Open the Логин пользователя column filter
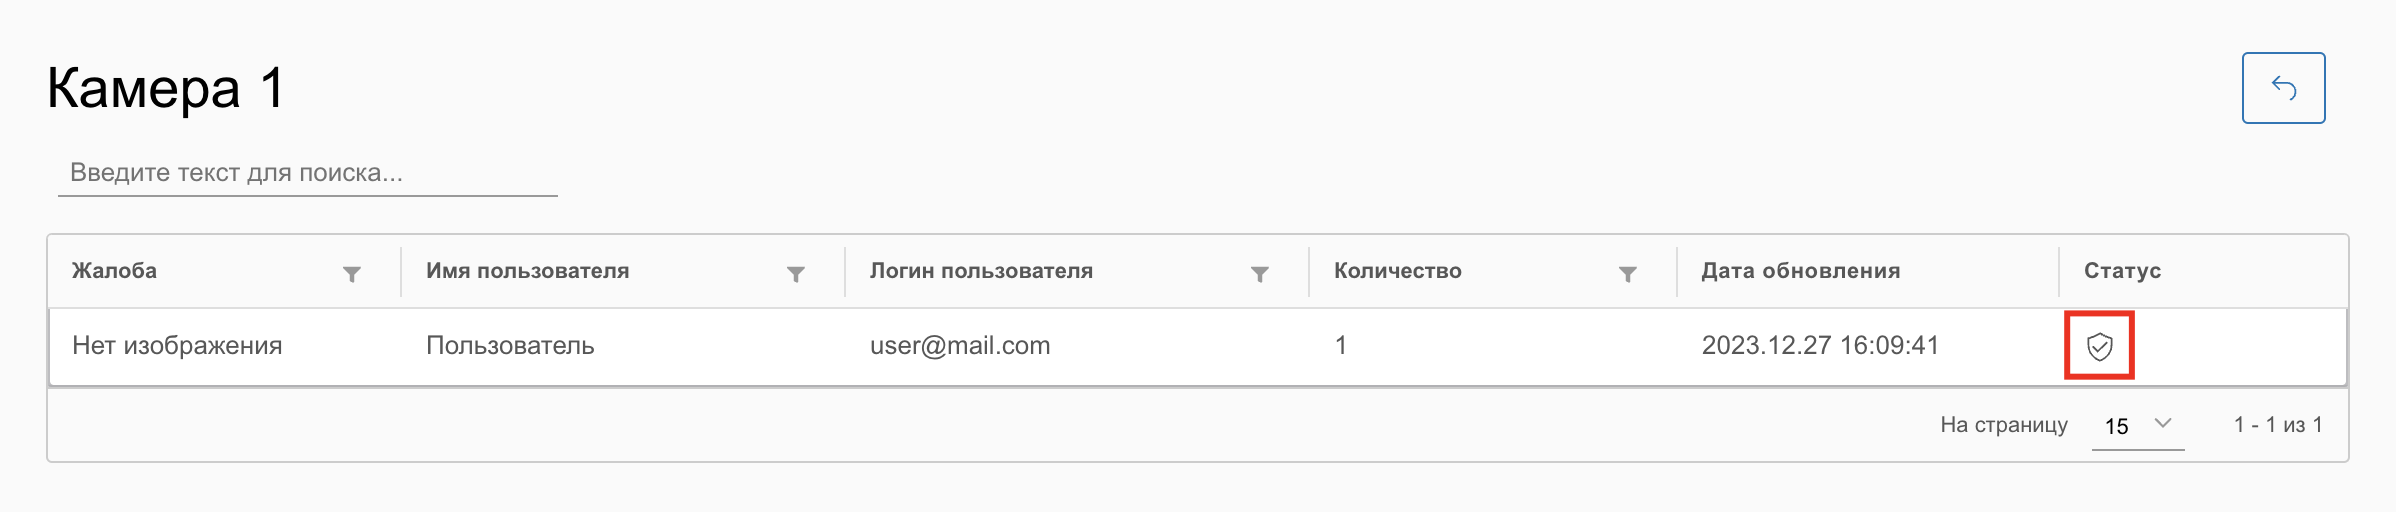2396x512 pixels. tap(1260, 274)
